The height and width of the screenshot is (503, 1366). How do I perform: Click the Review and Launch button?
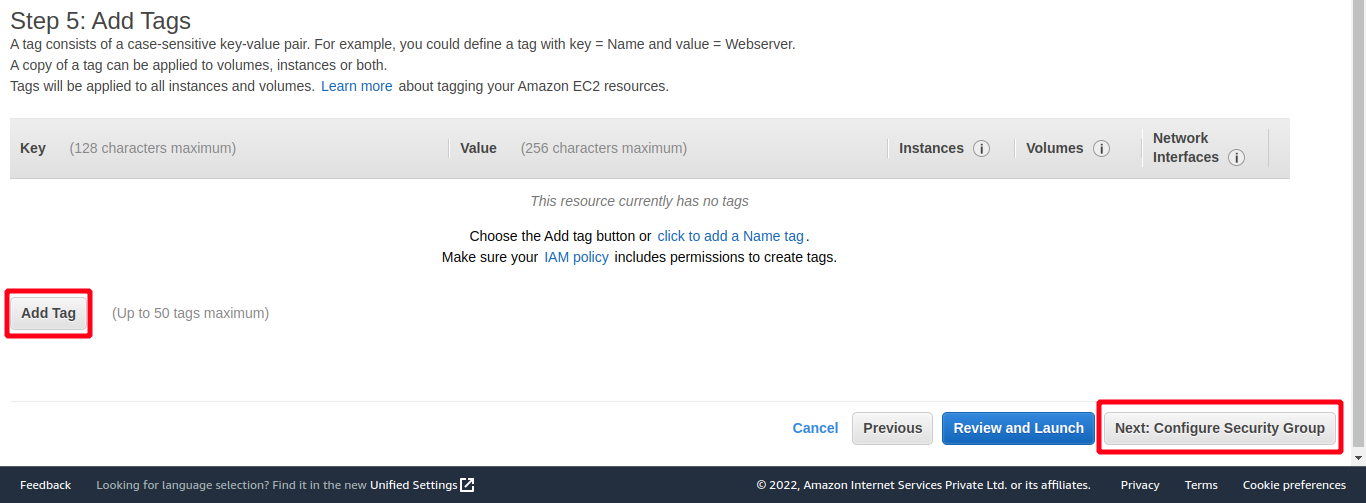(x=1018, y=428)
